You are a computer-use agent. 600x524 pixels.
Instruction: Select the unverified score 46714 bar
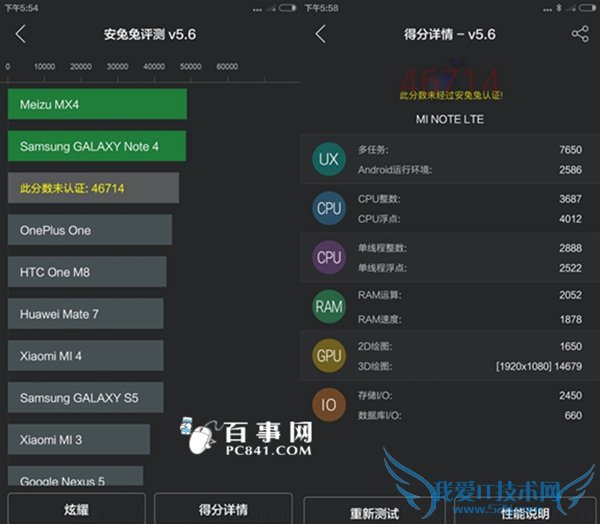(x=93, y=188)
